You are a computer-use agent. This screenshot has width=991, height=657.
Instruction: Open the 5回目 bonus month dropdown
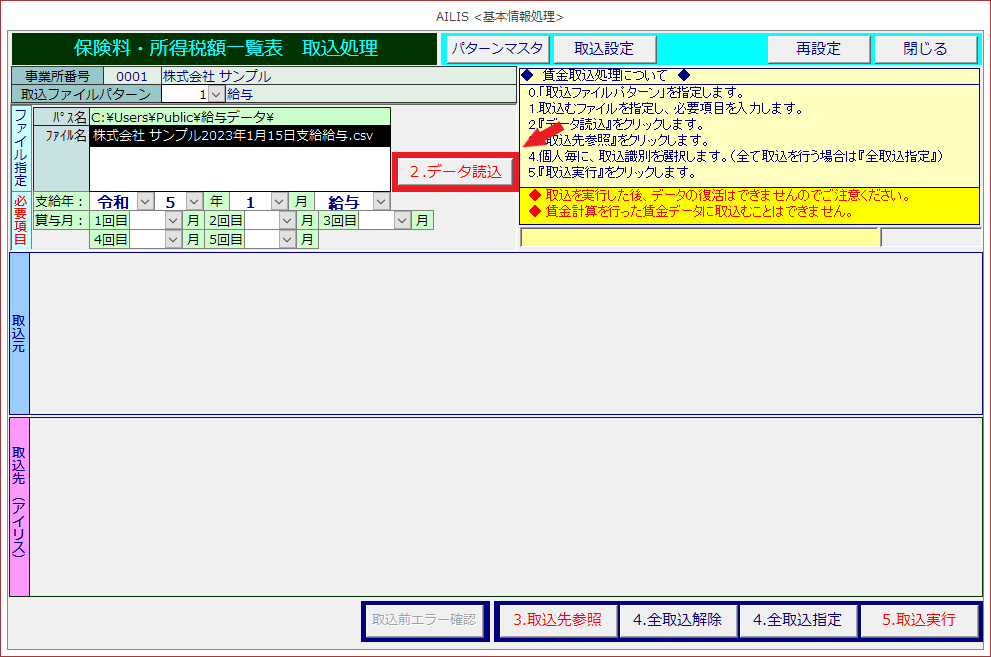point(288,239)
